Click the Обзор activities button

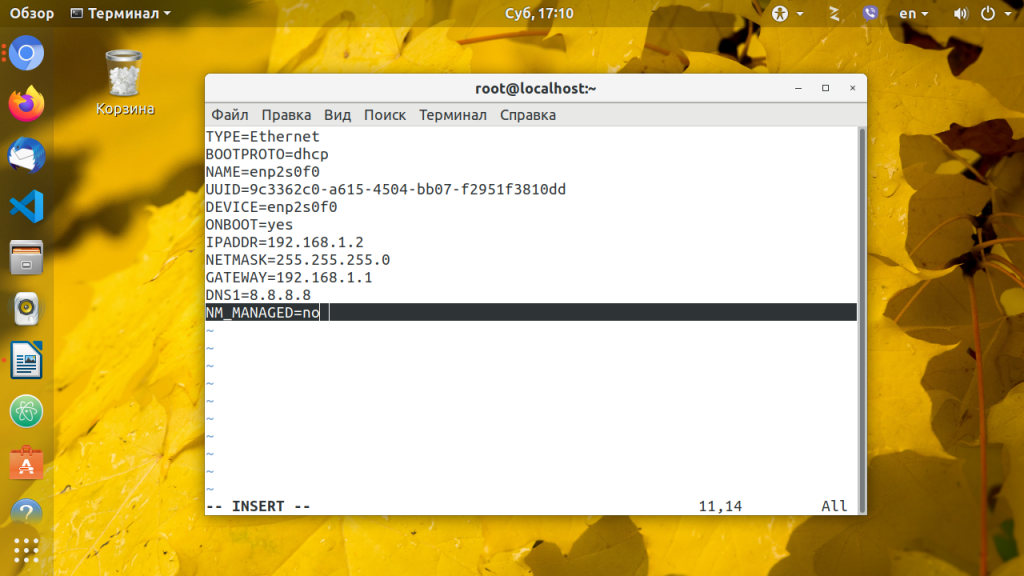(31, 13)
